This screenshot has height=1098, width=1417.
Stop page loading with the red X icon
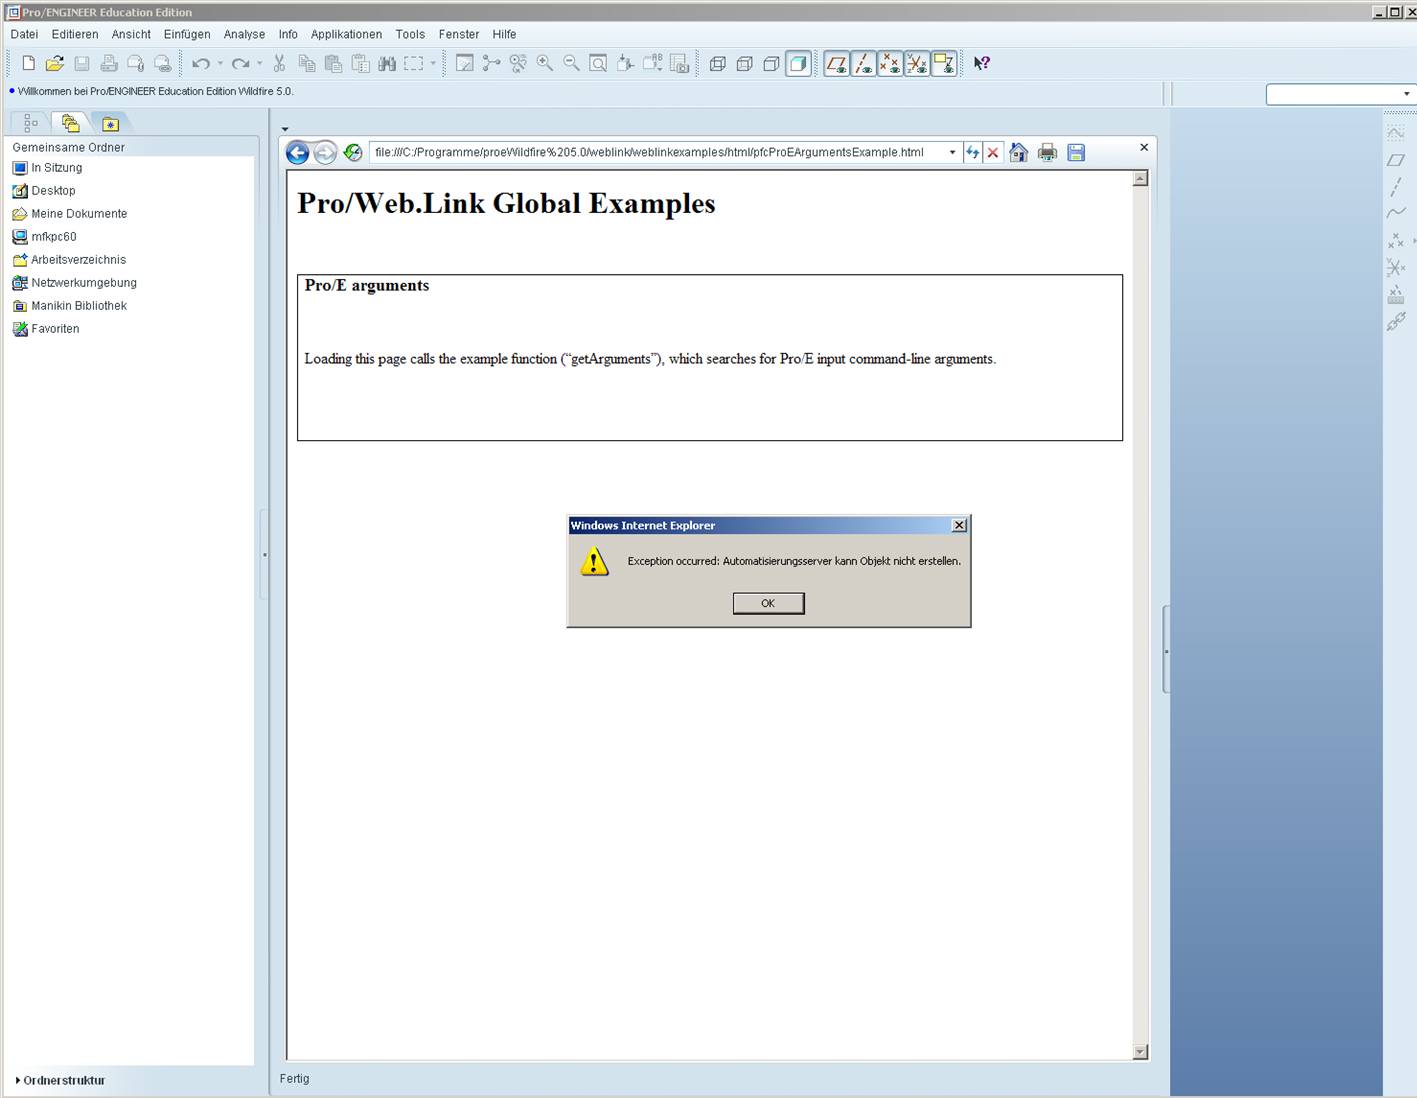[x=993, y=152]
